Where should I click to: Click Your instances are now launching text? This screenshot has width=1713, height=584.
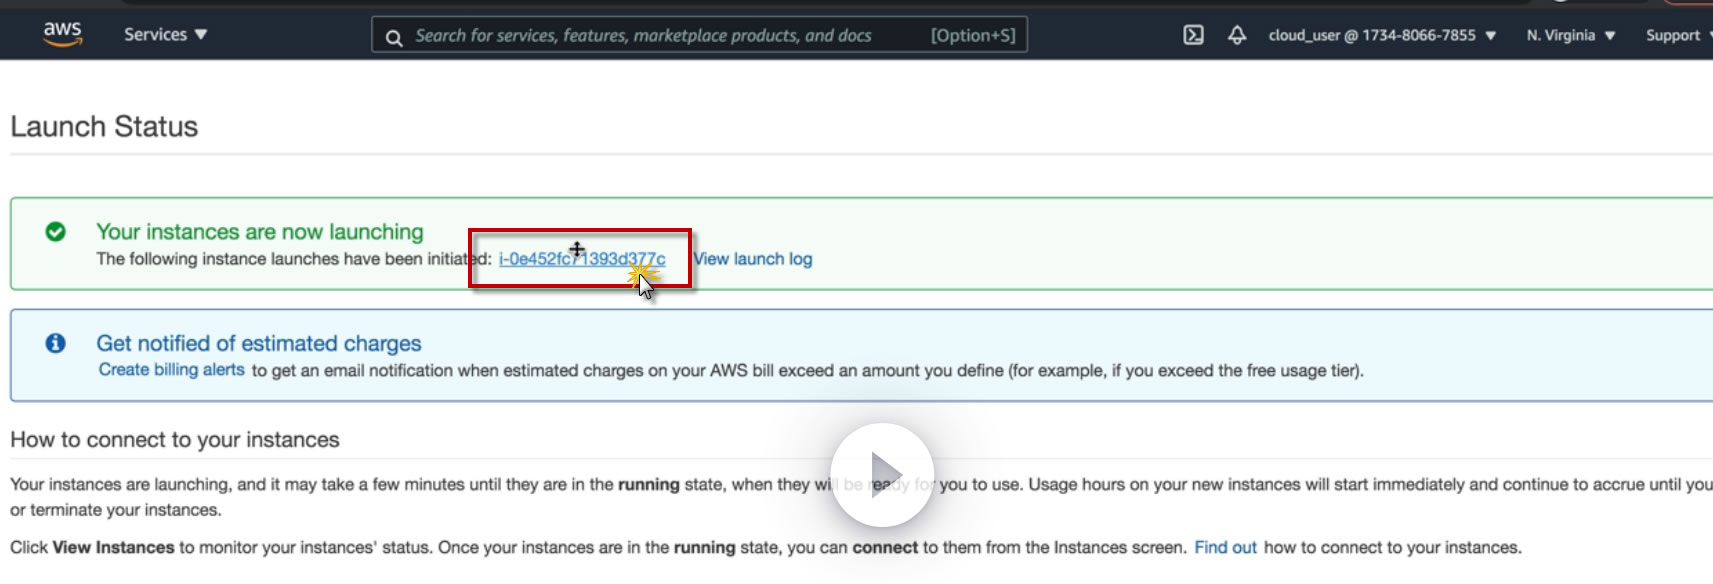point(260,232)
